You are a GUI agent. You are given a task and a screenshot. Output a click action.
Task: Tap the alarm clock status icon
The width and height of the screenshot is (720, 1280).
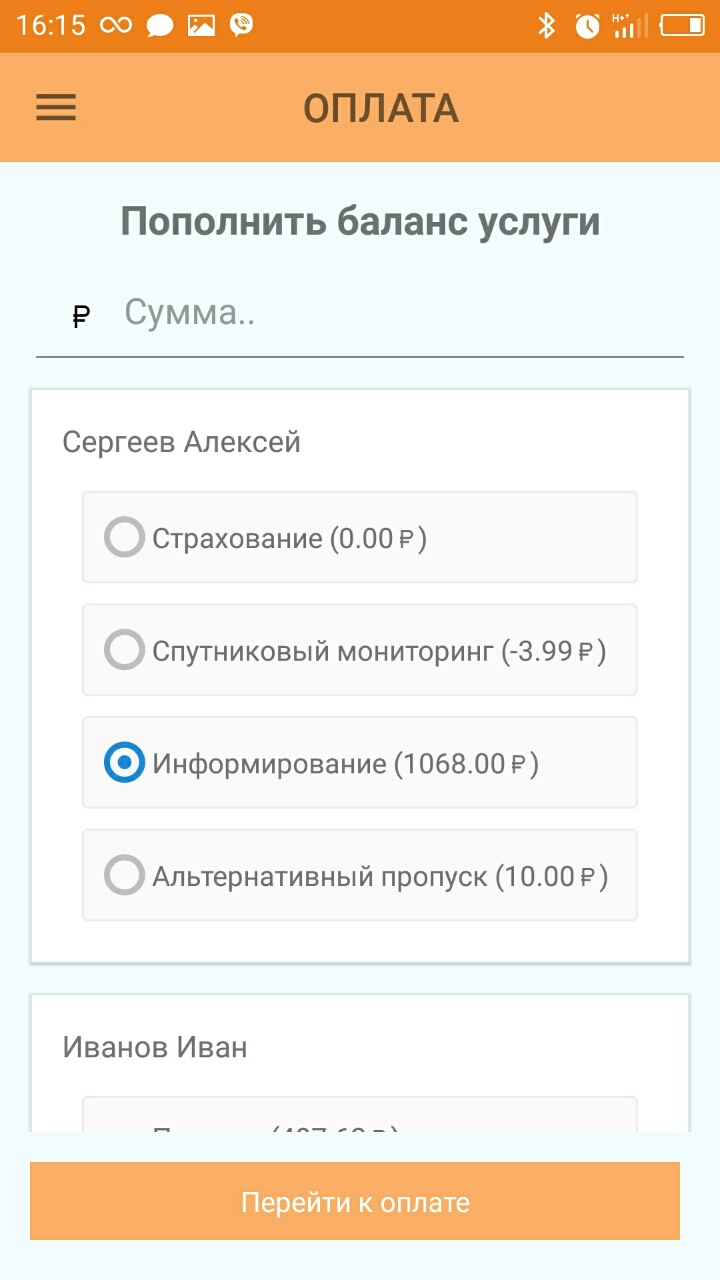click(x=587, y=26)
